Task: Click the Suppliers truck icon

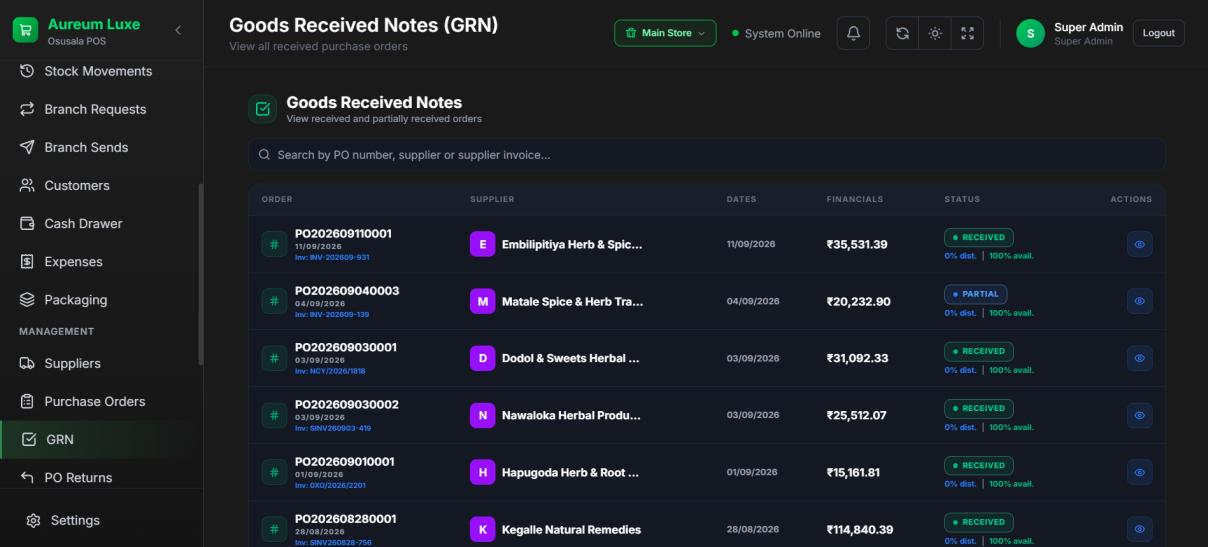Action: (28, 364)
